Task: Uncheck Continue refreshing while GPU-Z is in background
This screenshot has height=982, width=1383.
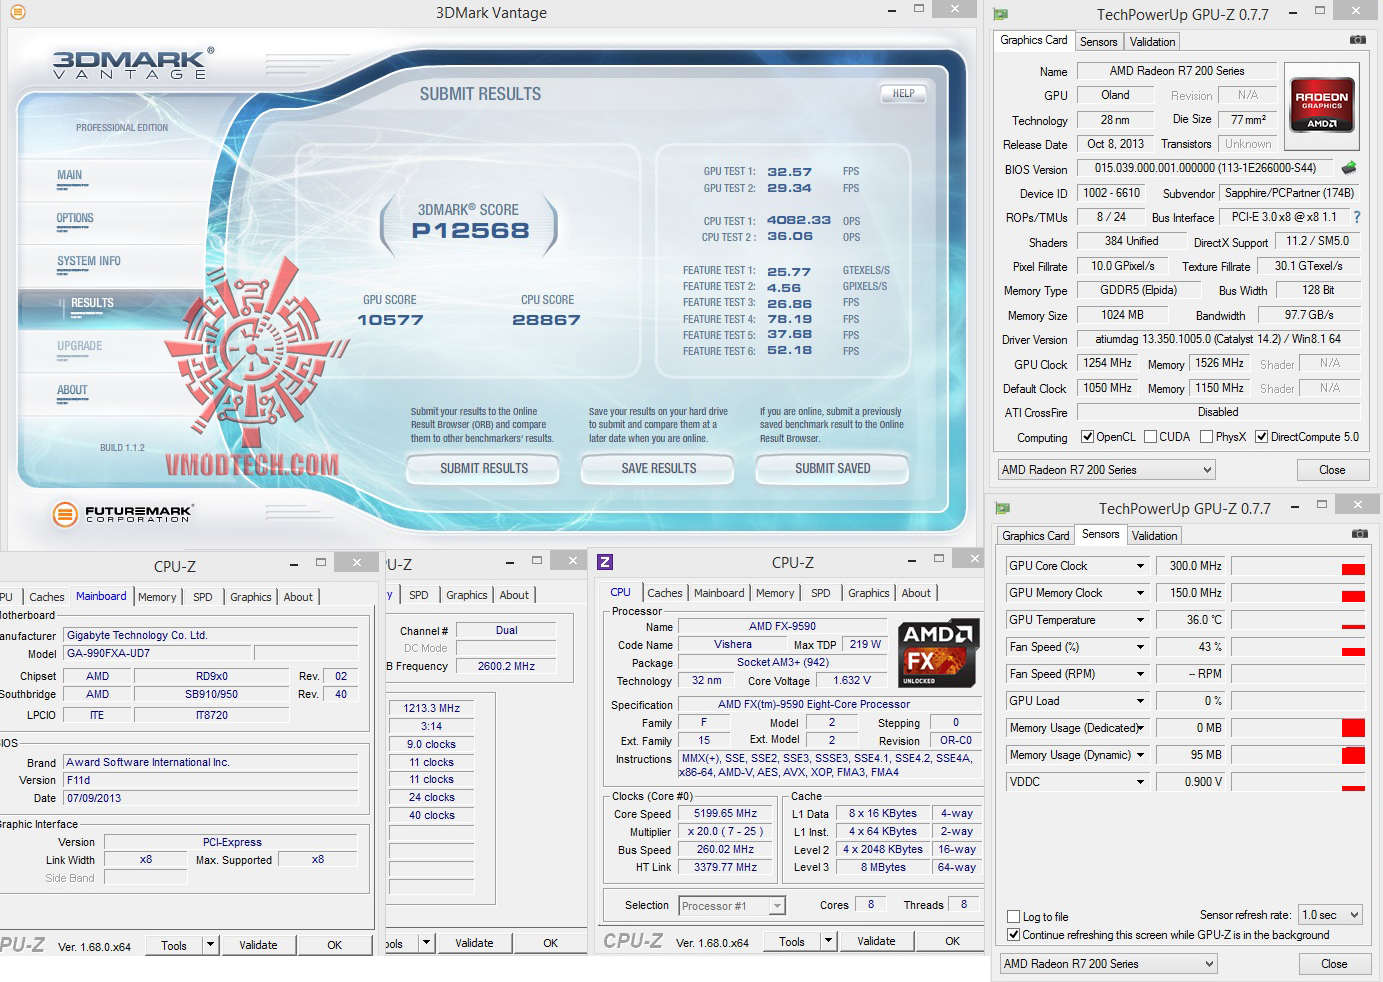Action: click(1014, 935)
